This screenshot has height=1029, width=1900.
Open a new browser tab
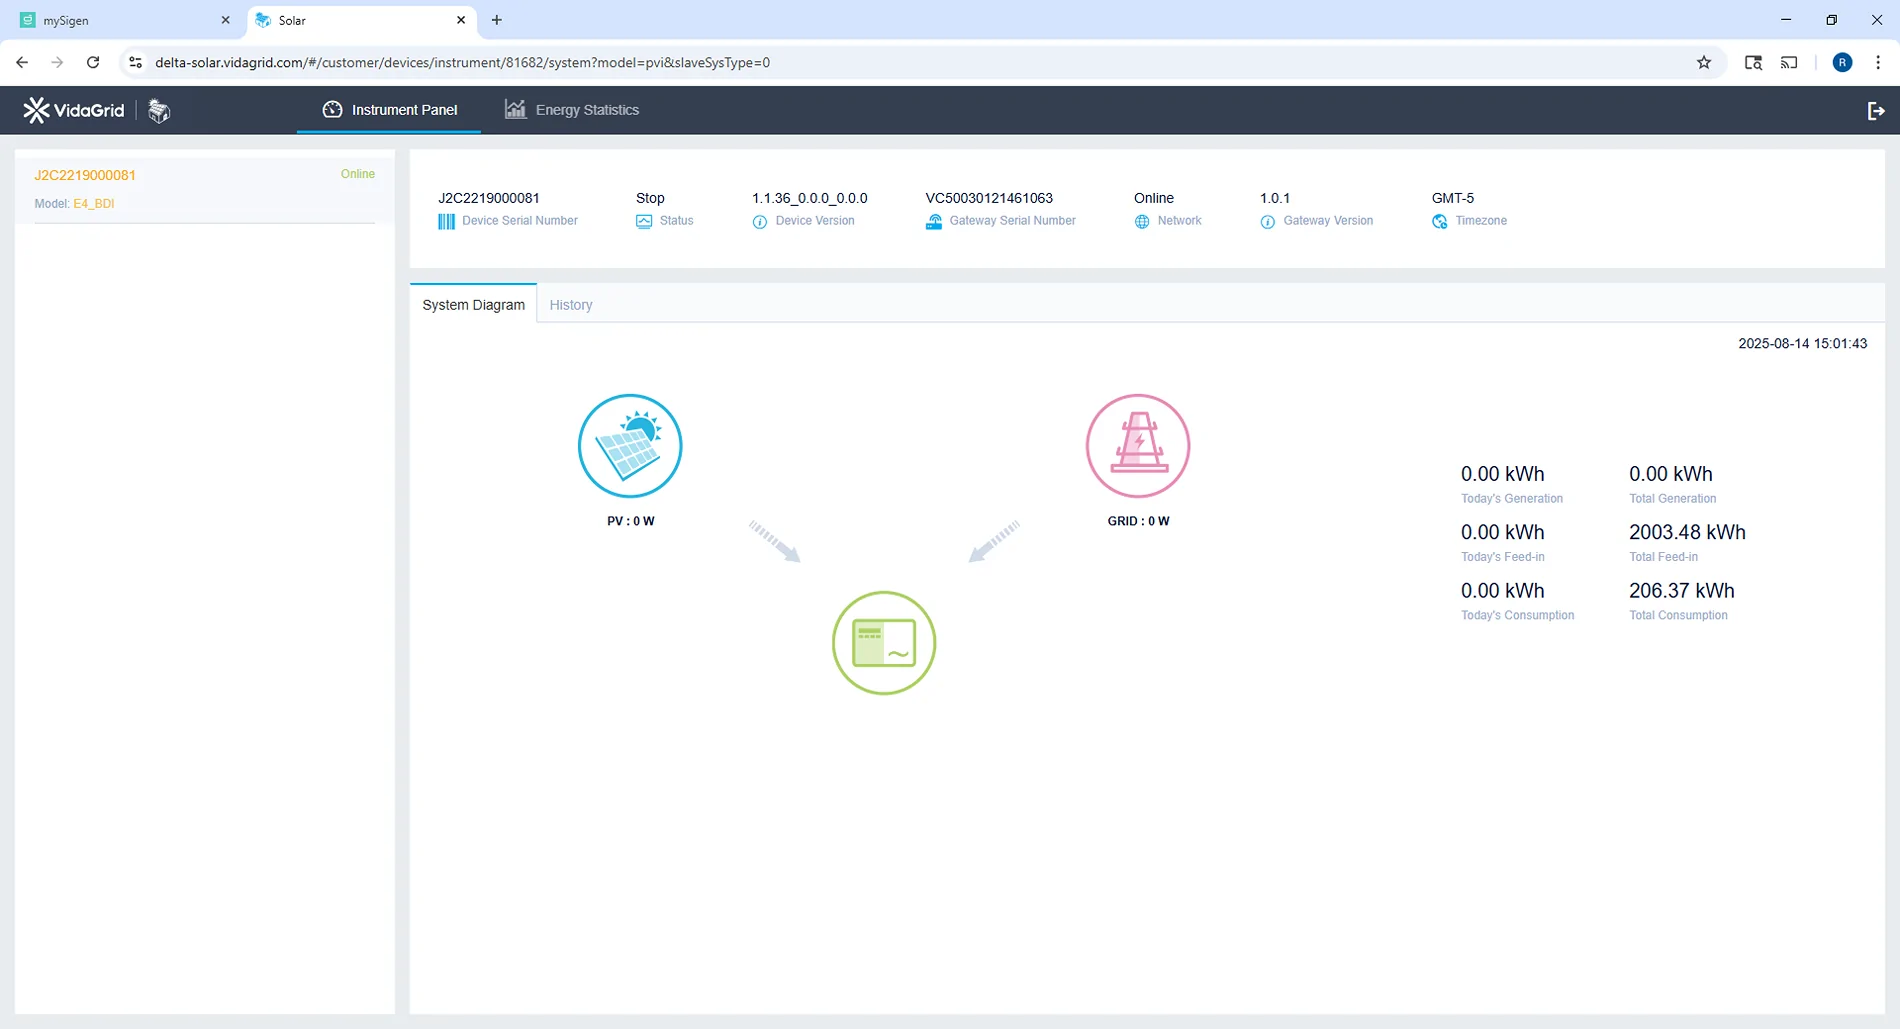tap(497, 20)
